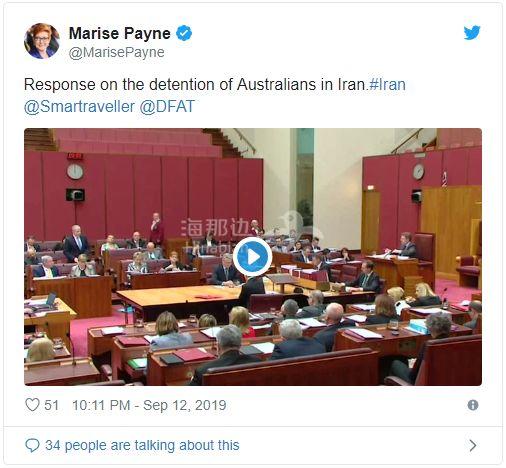Image resolution: width=506 pixels, height=468 pixels.
Task: Open the 10:11 PM Sep 12, 2019 timestamp
Action: [149, 405]
